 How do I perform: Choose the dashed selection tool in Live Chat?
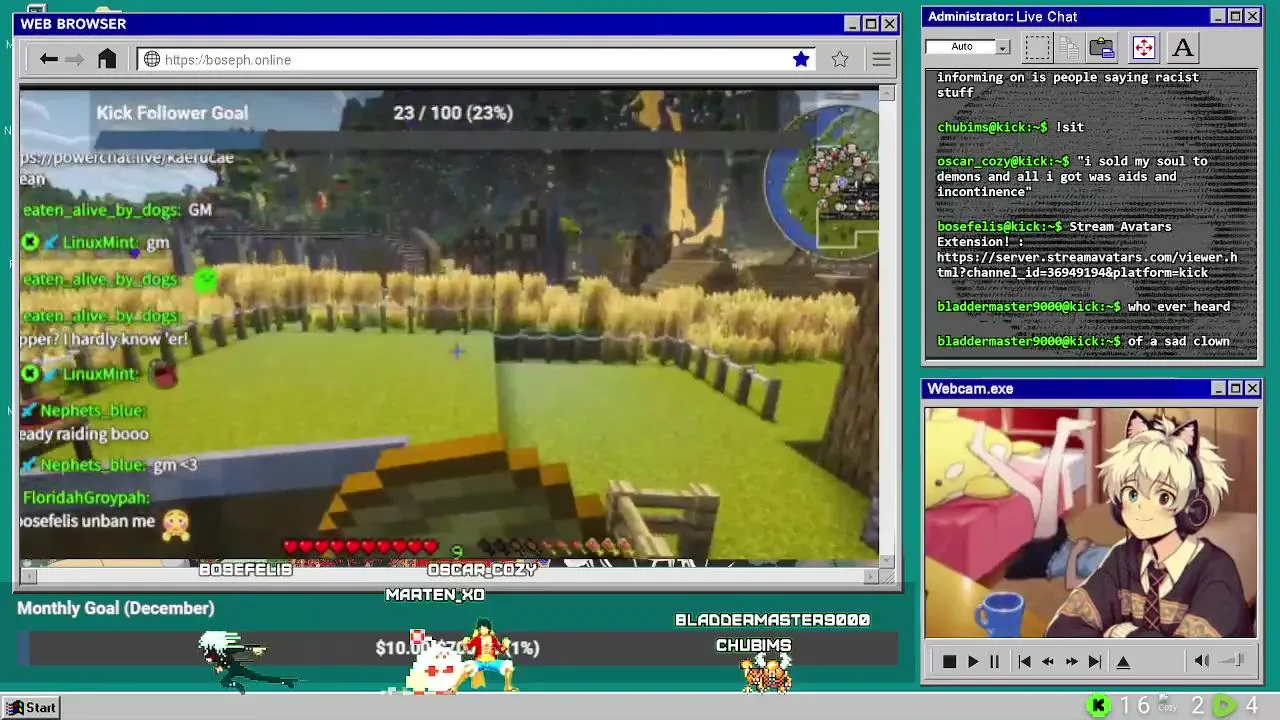[x=1037, y=47]
